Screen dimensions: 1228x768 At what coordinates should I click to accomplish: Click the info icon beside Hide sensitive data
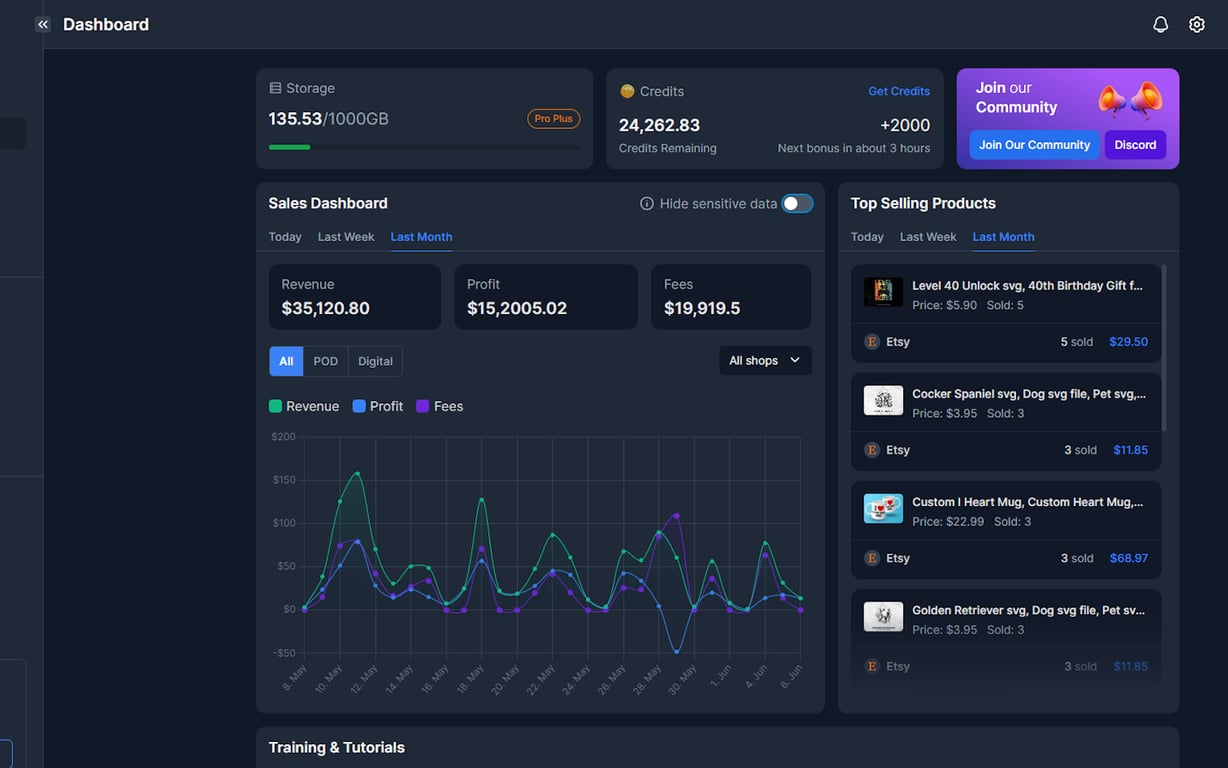click(x=647, y=203)
